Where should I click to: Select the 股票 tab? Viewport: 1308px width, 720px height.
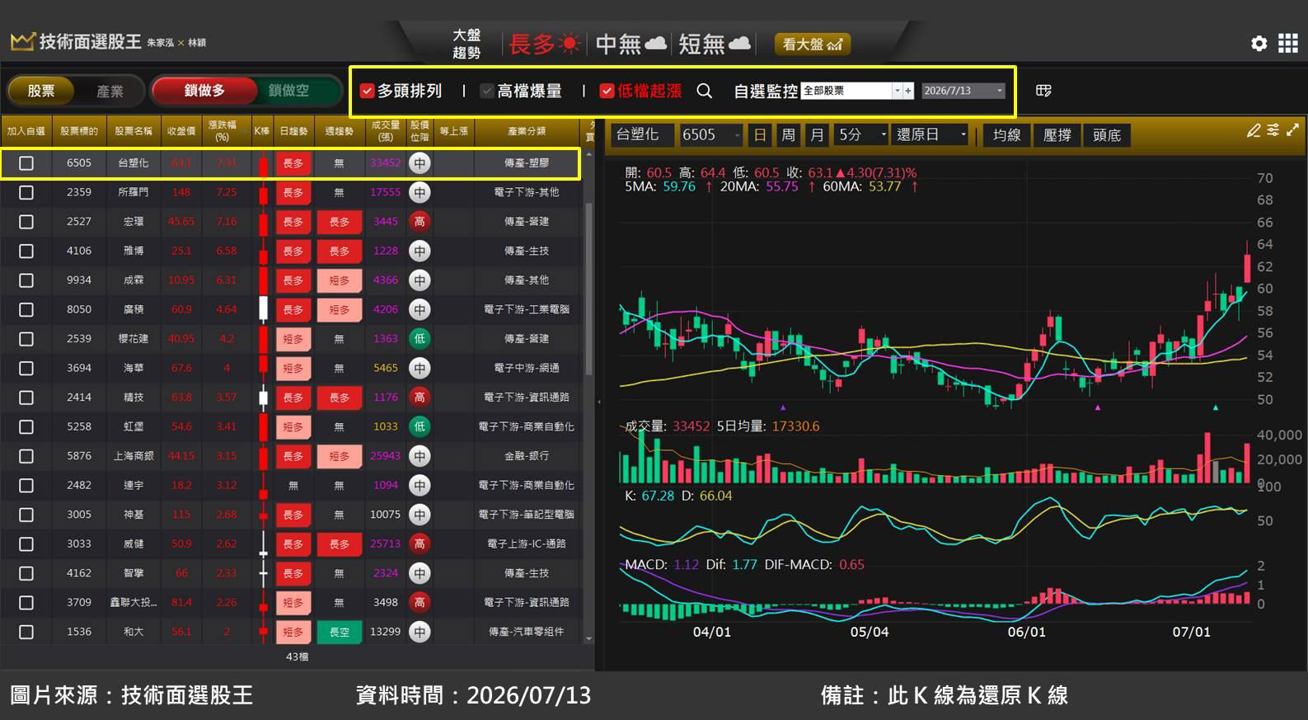click(41, 91)
